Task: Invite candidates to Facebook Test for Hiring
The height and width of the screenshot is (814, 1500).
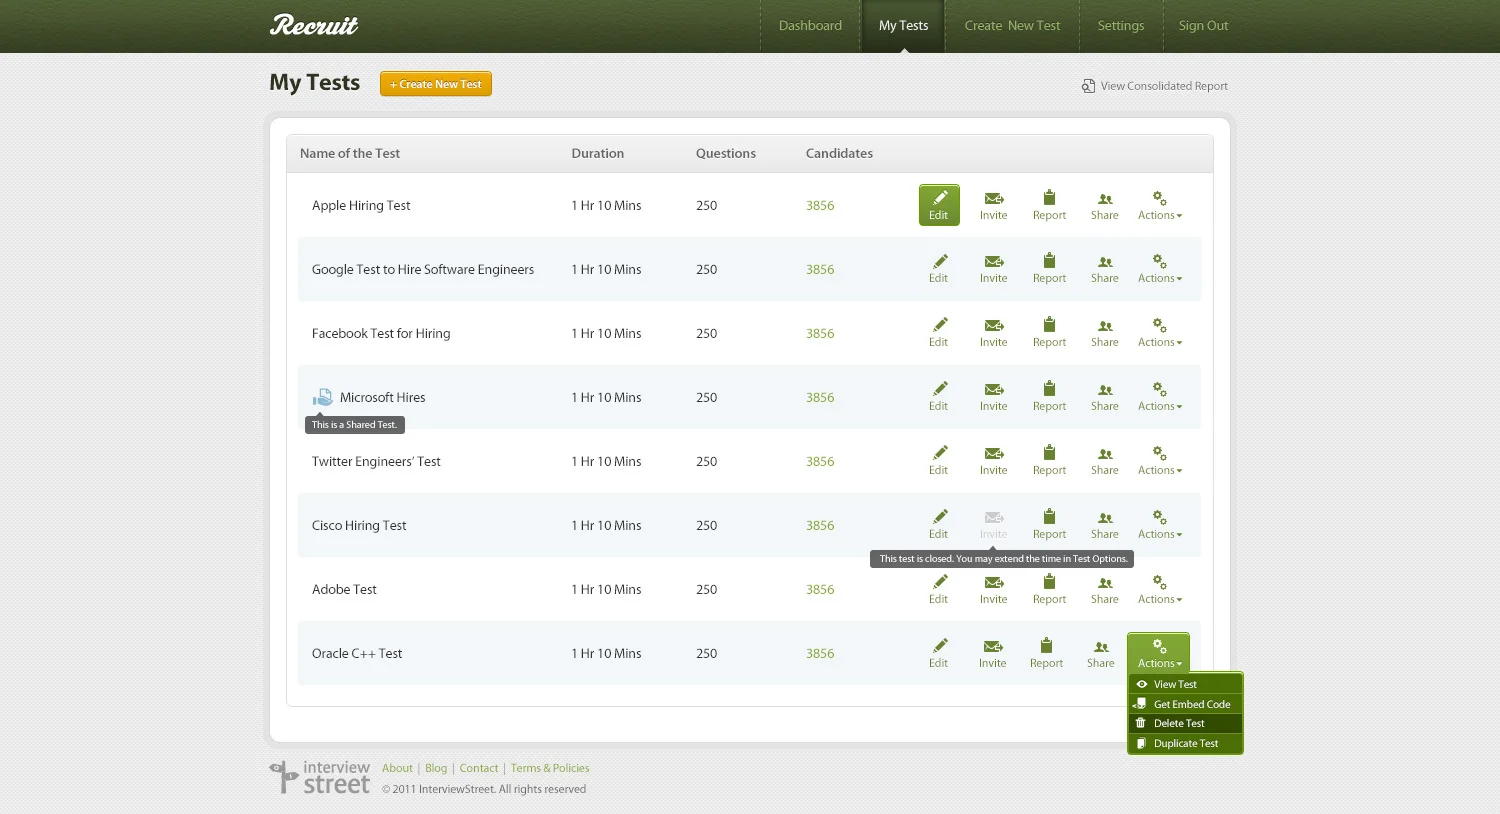Action: tap(993, 333)
